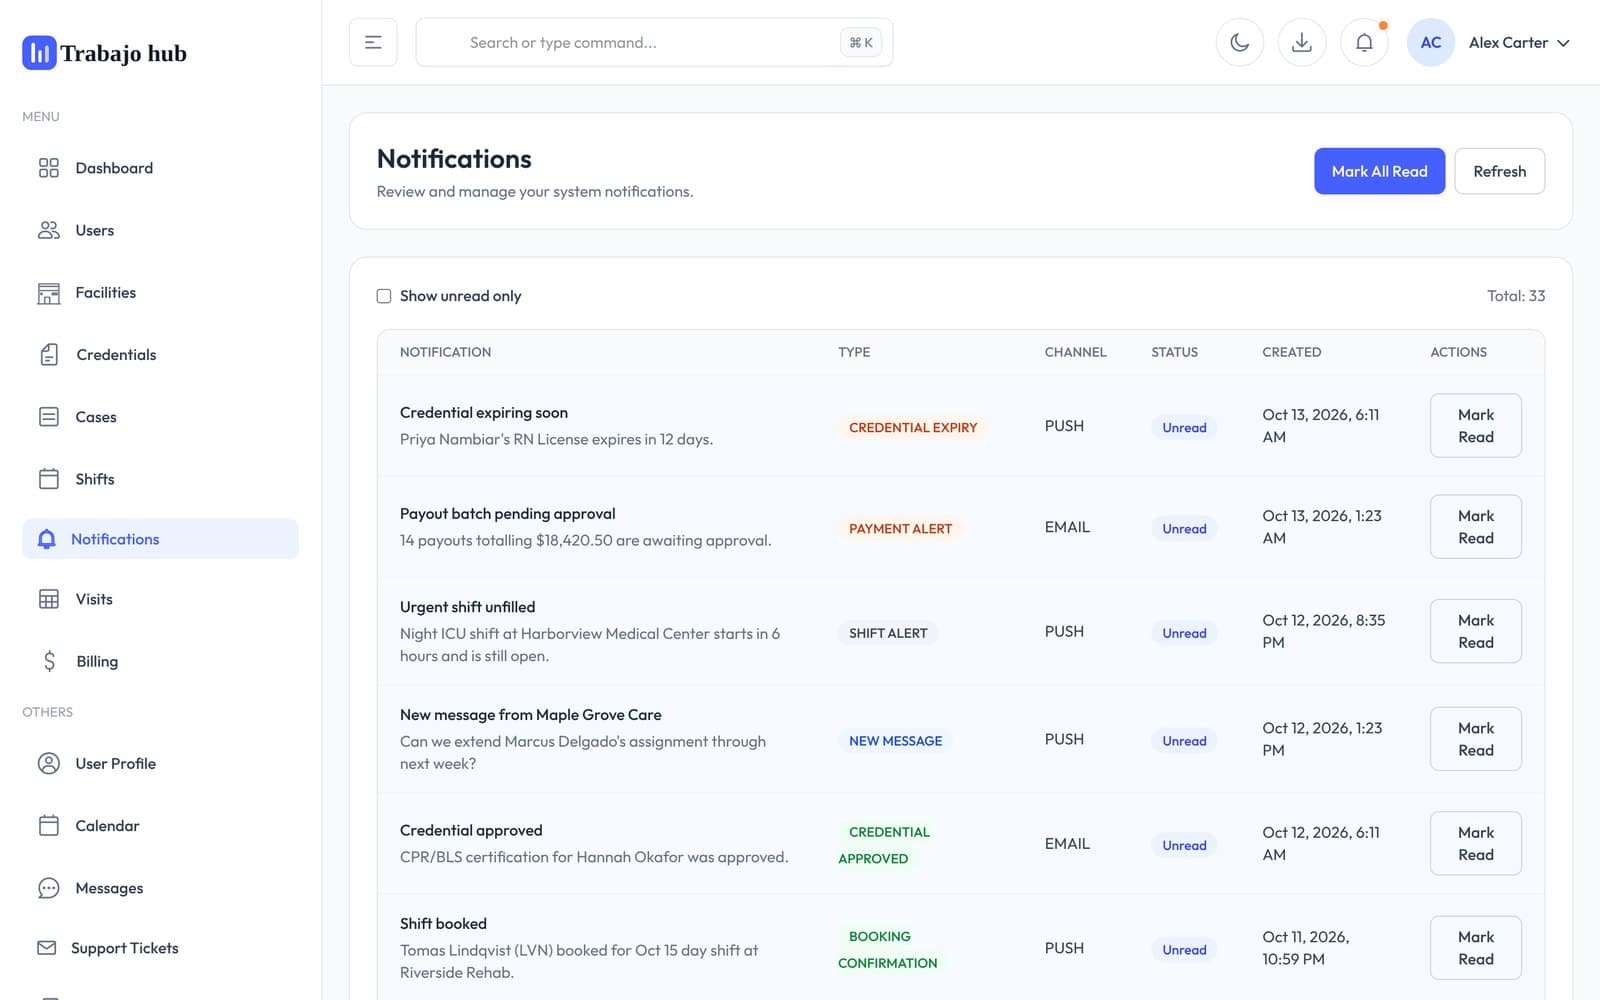Click the TYPE column header
Screen dimensions: 1600x1000
point(854,352)
